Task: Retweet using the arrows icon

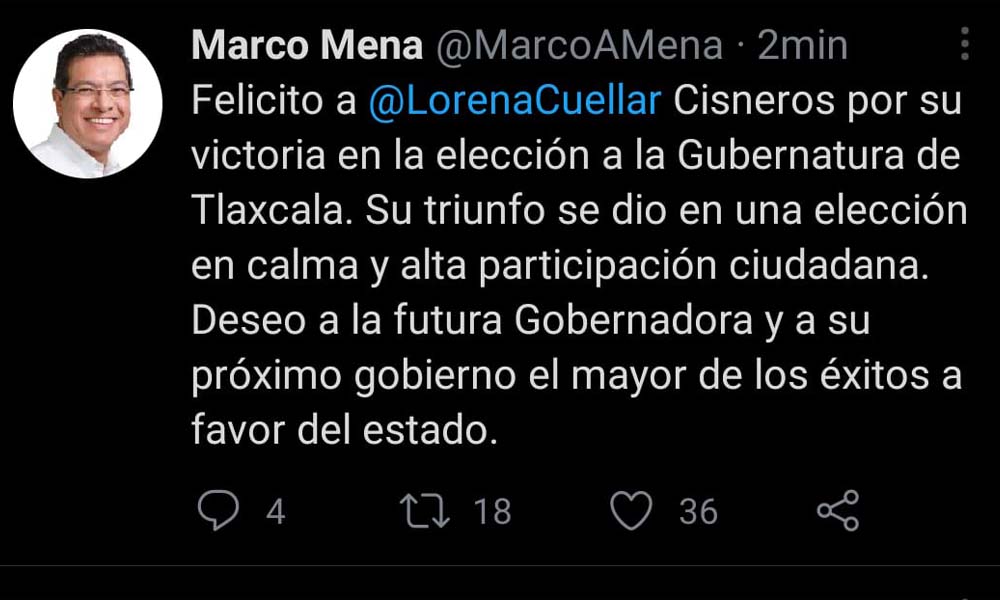Action: click(x=426, y=511)
